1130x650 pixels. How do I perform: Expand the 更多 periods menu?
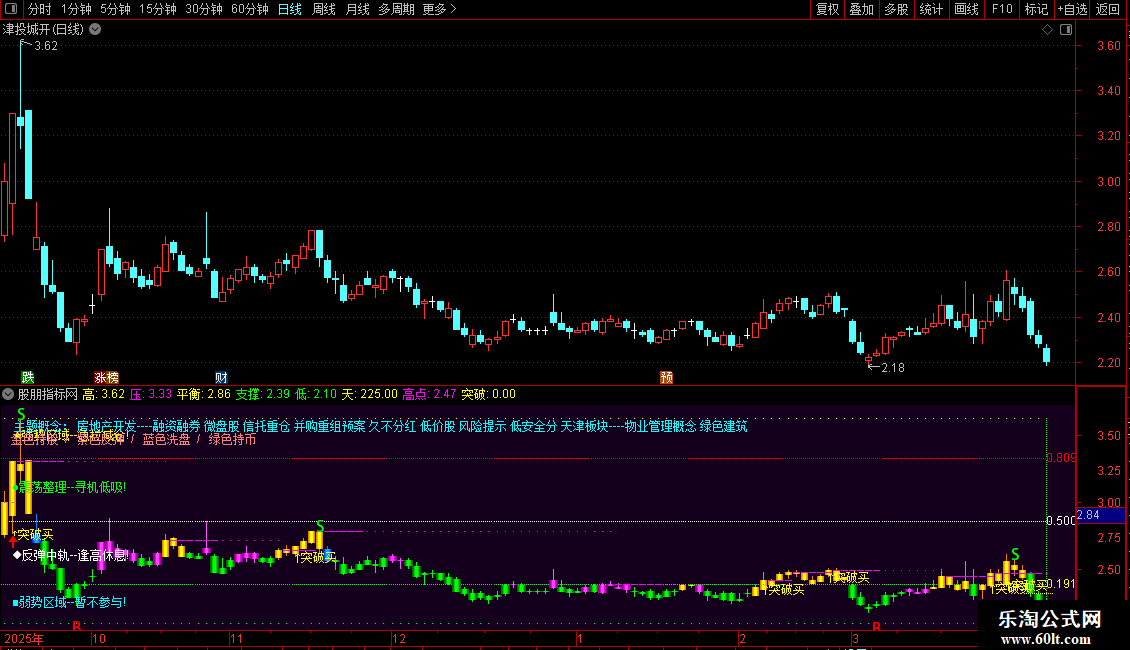(439, 10)
